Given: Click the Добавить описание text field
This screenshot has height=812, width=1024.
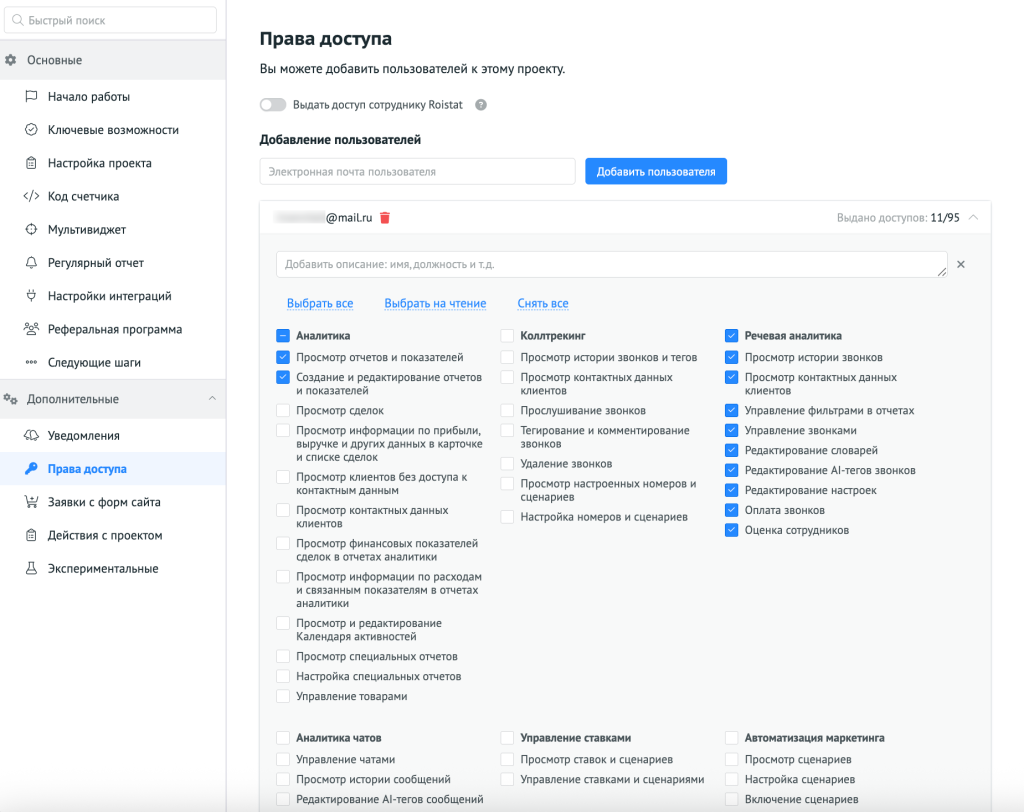Looking at the screenshot, I should point(611,265).
